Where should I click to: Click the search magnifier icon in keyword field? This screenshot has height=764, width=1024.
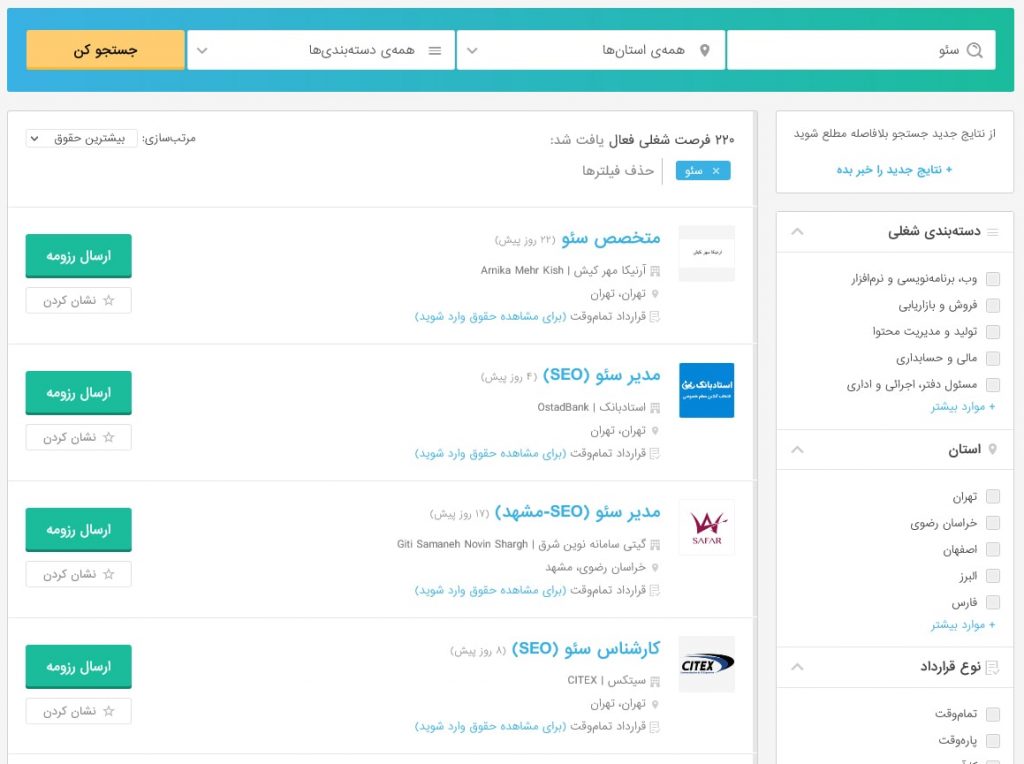975,50
